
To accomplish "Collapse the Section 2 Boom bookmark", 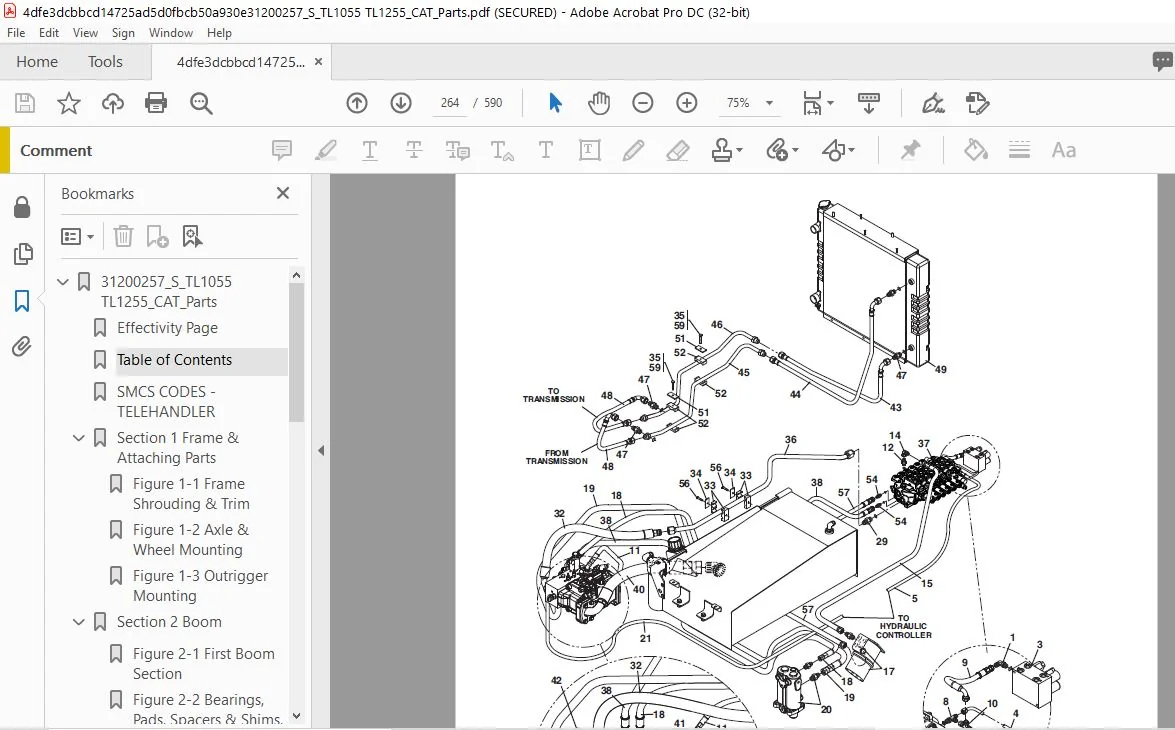I will pos(79,622).
